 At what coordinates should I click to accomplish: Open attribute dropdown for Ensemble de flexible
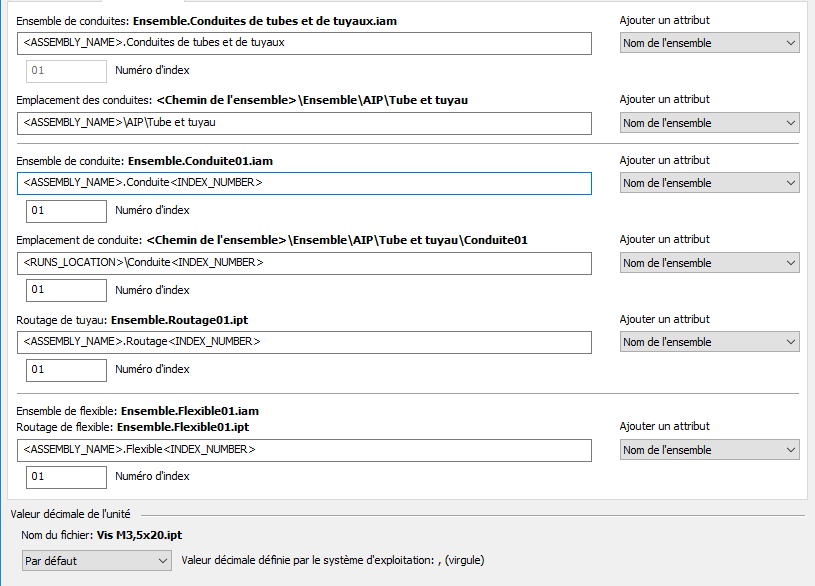(x=709, y=450)
